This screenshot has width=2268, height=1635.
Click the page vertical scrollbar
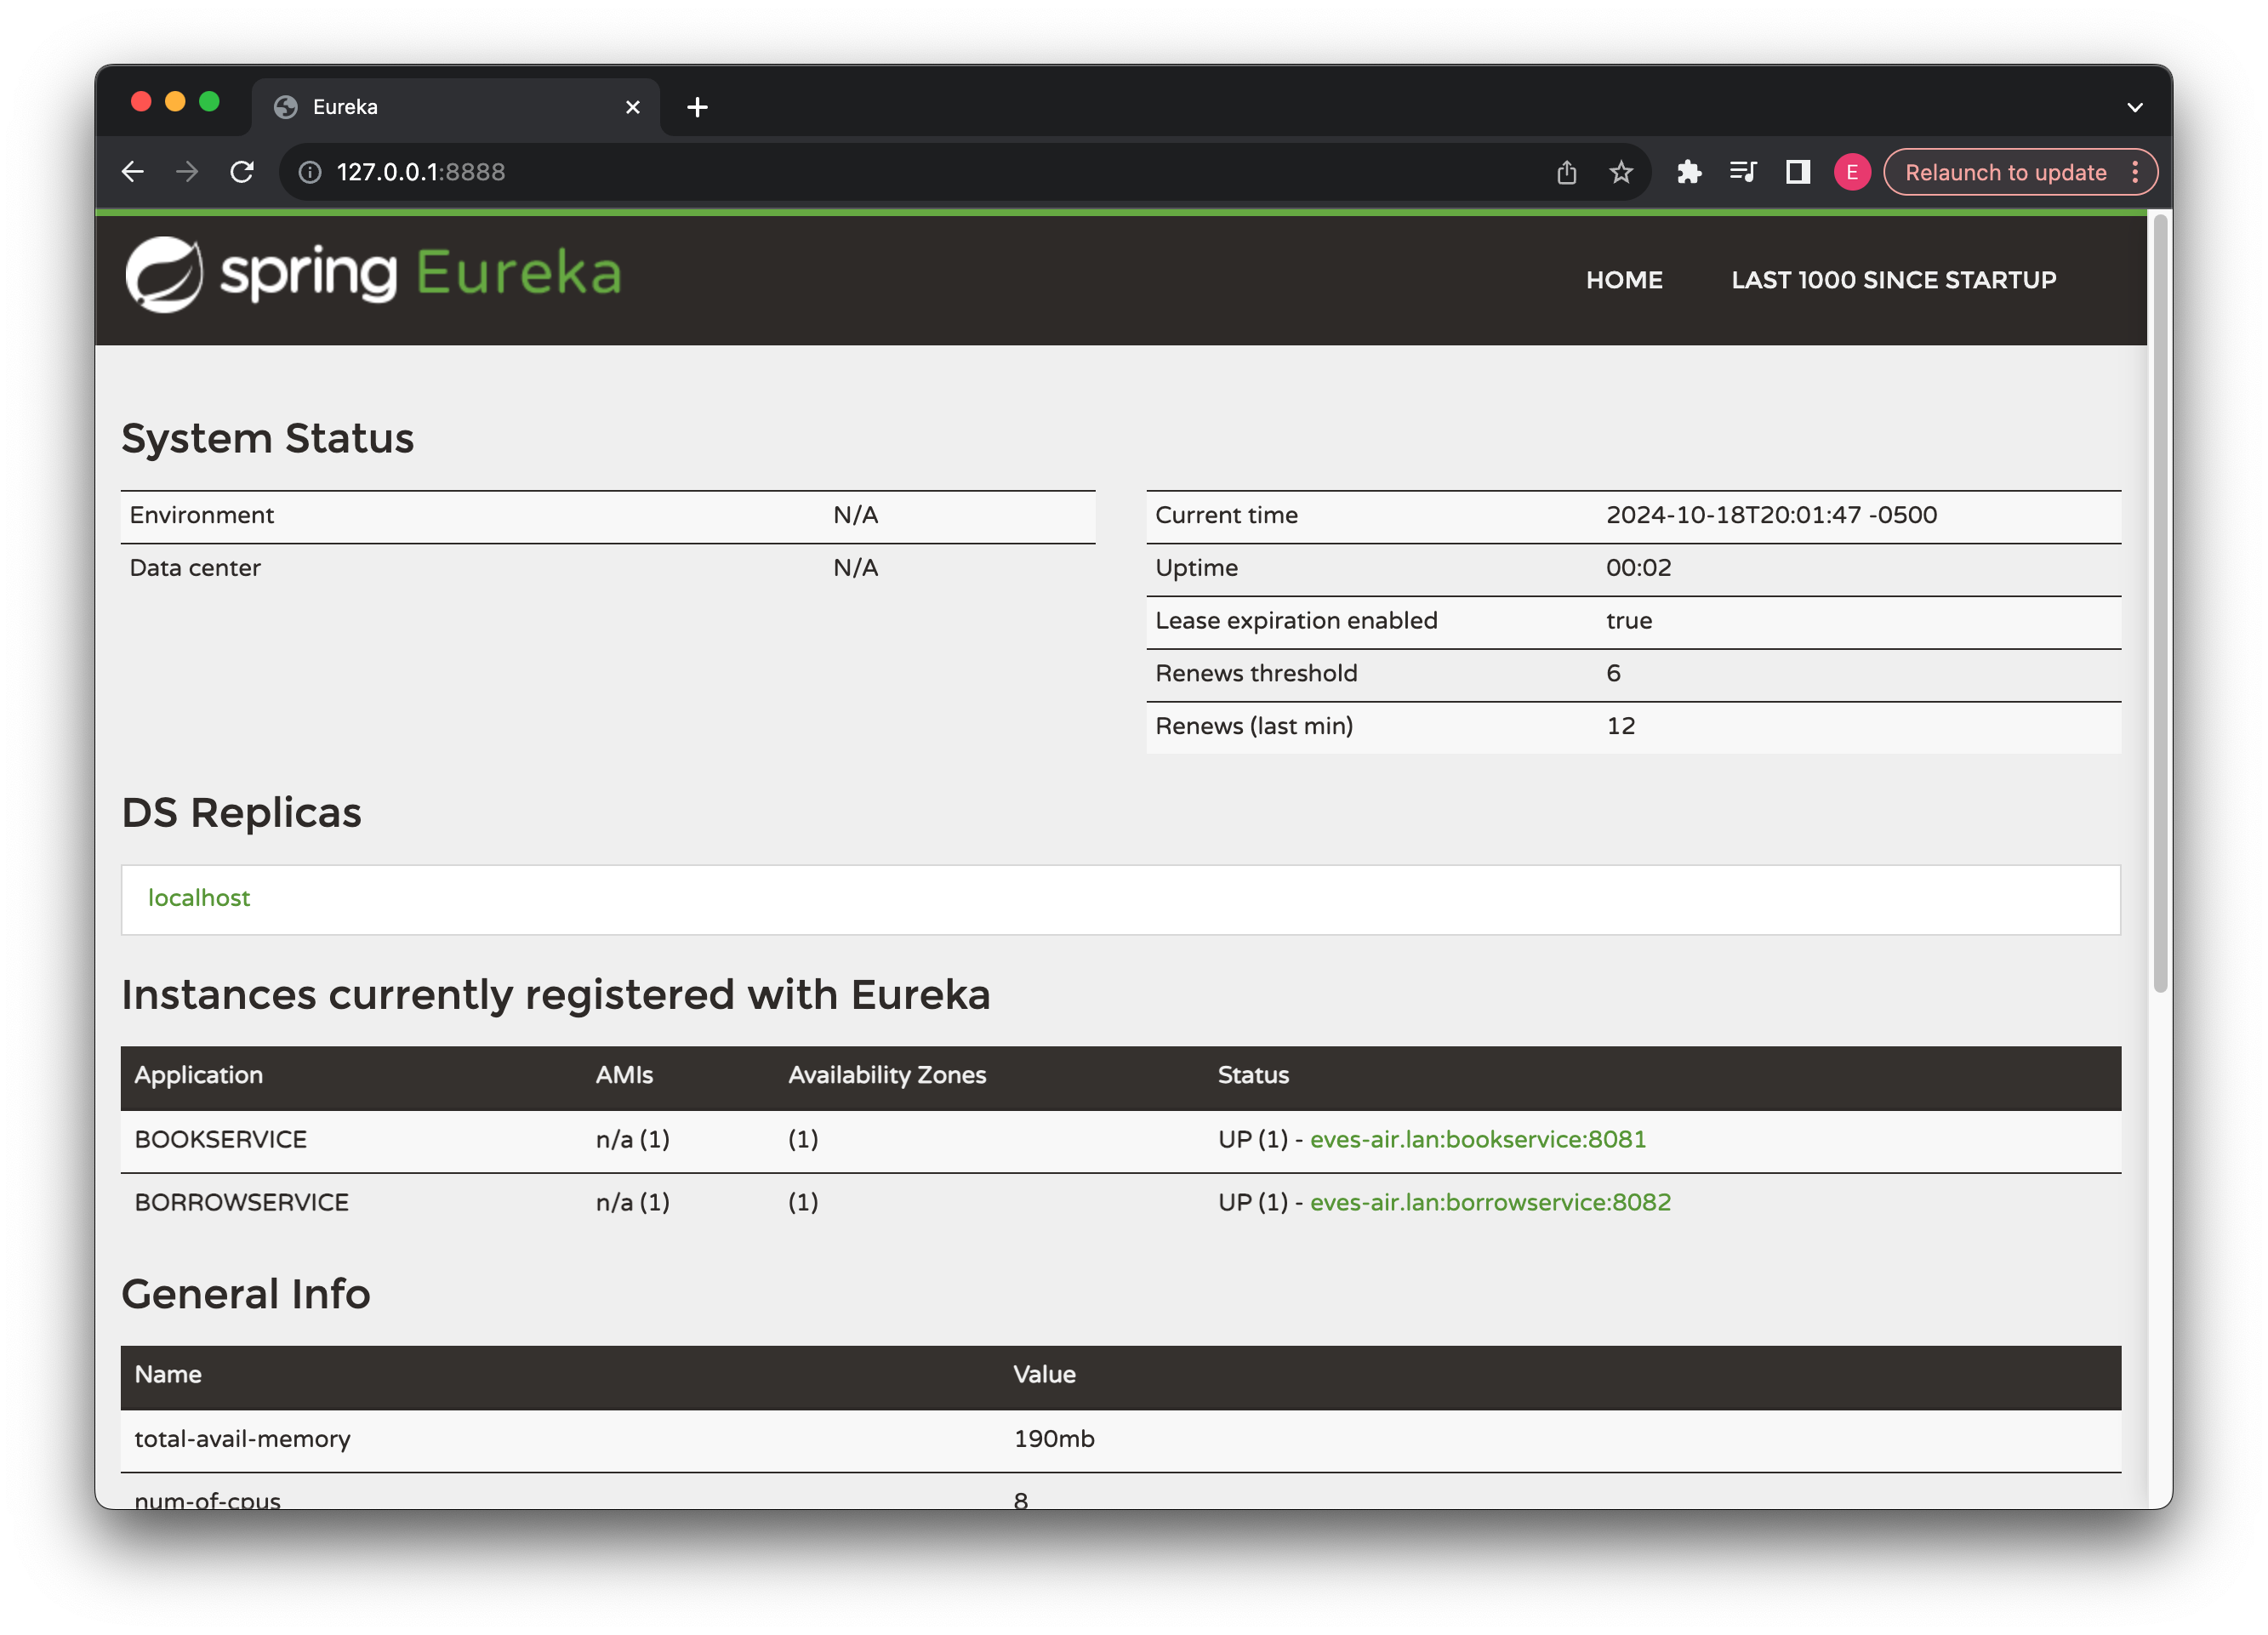pos(2160,600)
